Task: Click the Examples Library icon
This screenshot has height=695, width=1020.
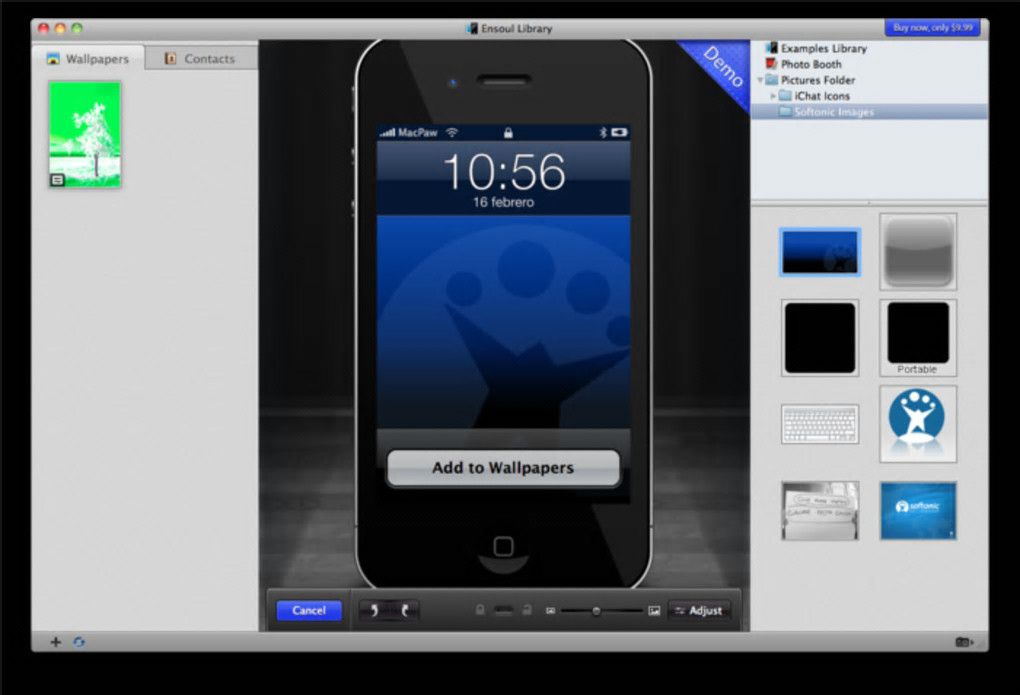Action: pos(772,48)
